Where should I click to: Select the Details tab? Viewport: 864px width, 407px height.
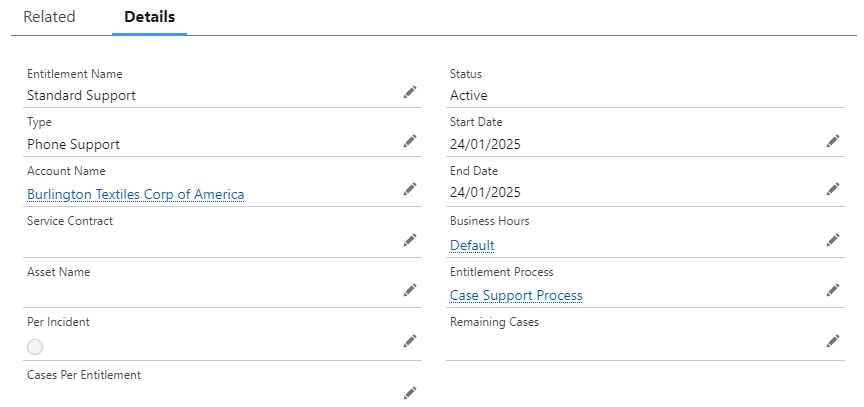coord(149,17)
